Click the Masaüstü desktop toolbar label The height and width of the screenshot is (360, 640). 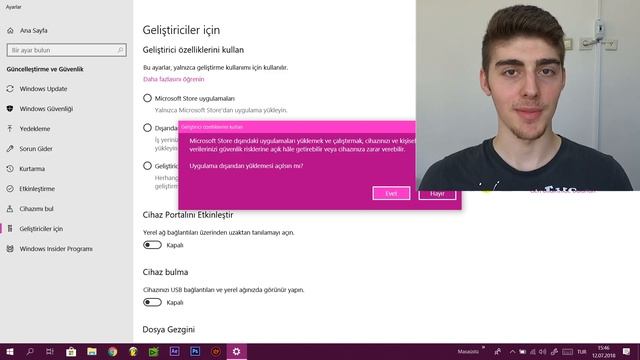468,351
